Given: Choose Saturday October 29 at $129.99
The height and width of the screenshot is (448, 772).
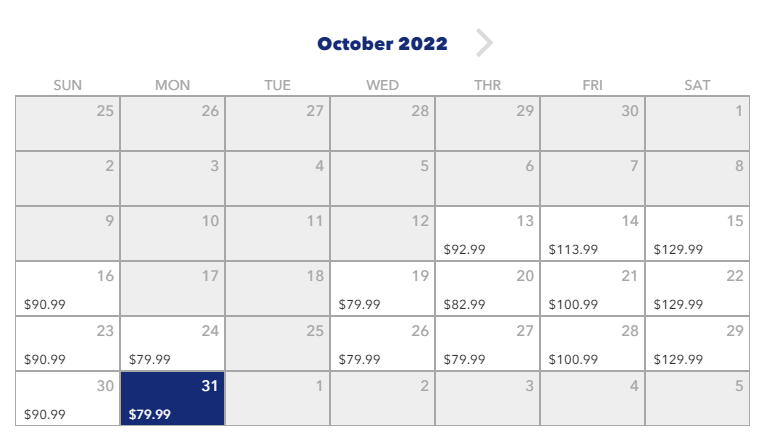Looking at the screenshot, I should pos(697,344).
